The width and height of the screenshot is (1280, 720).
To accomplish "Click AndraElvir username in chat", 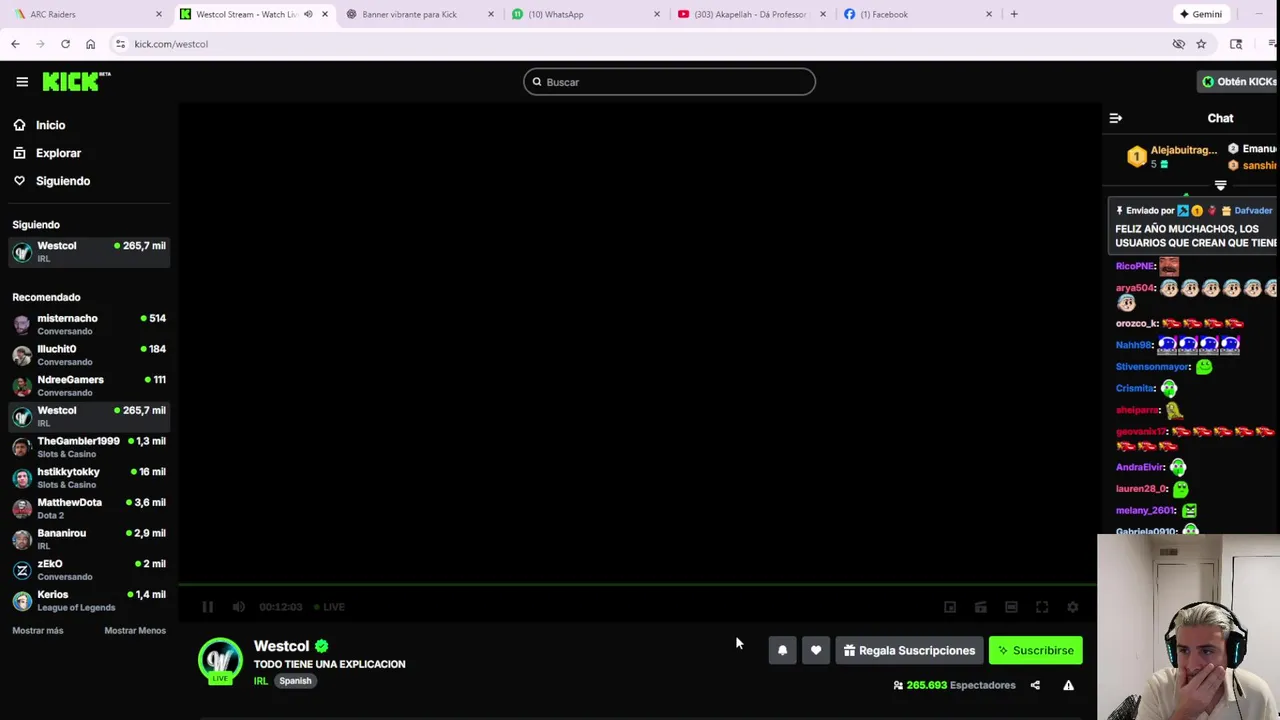I will click(x=1140, y=467).
